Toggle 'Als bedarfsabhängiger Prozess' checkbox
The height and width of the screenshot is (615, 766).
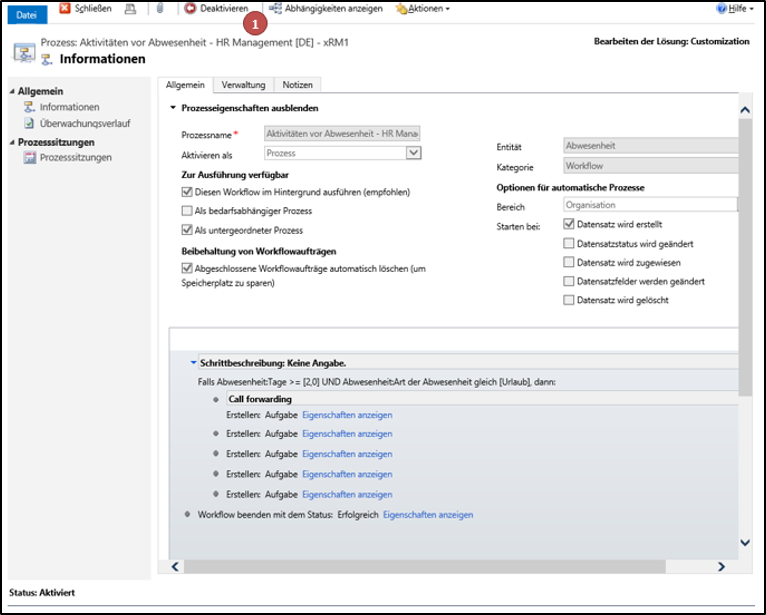187,211
